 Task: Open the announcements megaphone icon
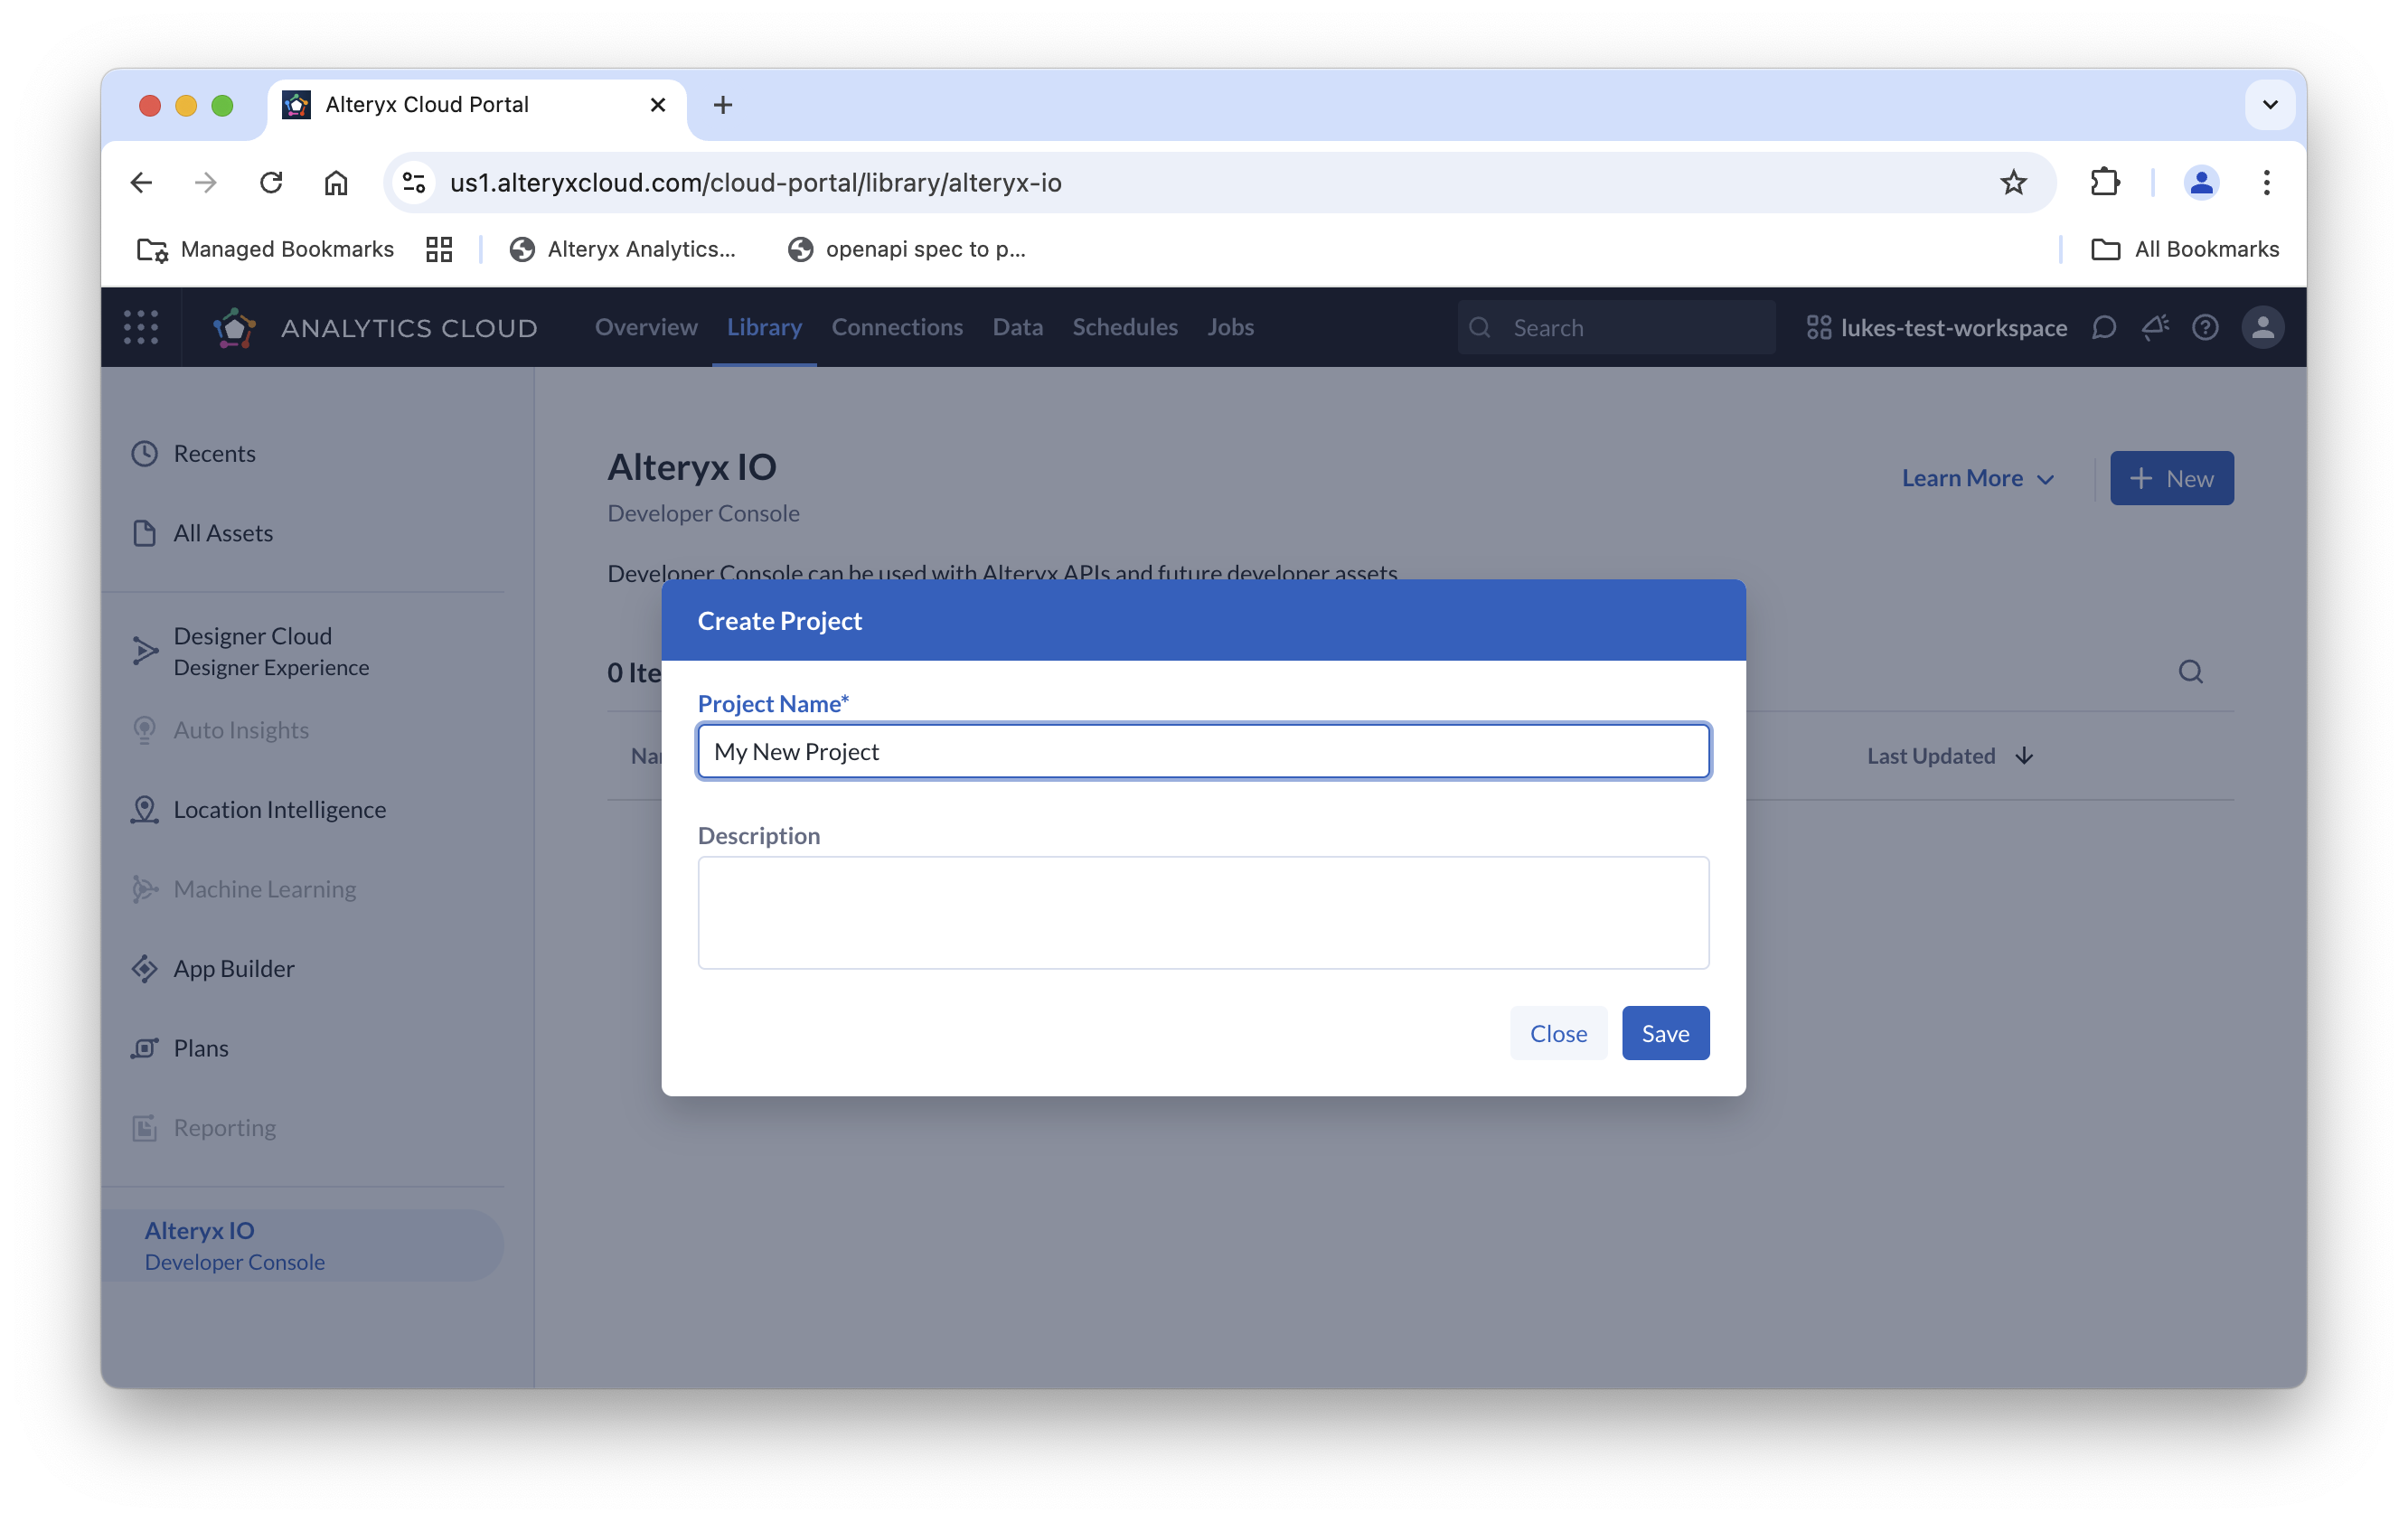(2155, 328)
